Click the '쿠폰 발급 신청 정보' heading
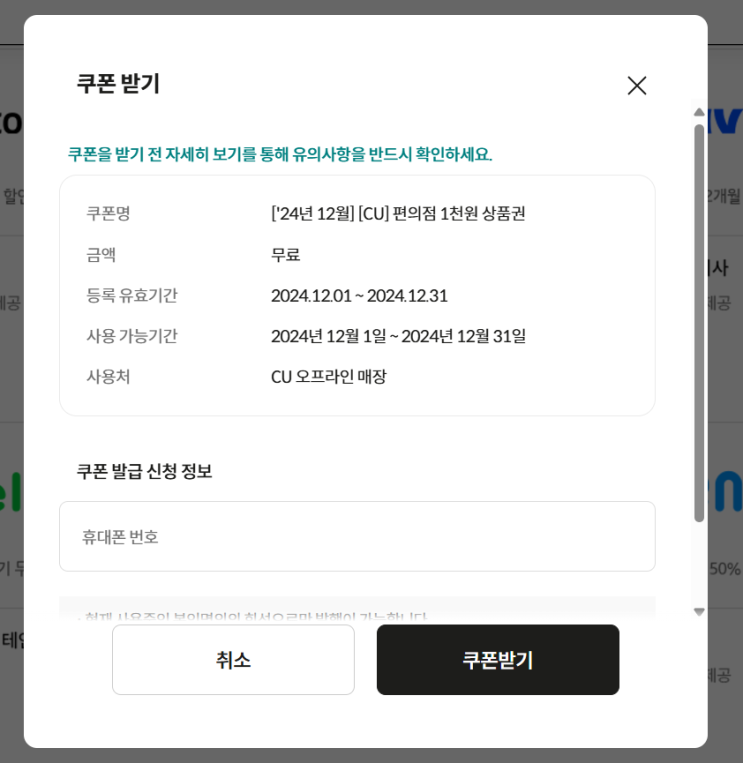Screen dimensions: 743x763 click(145, 471)
